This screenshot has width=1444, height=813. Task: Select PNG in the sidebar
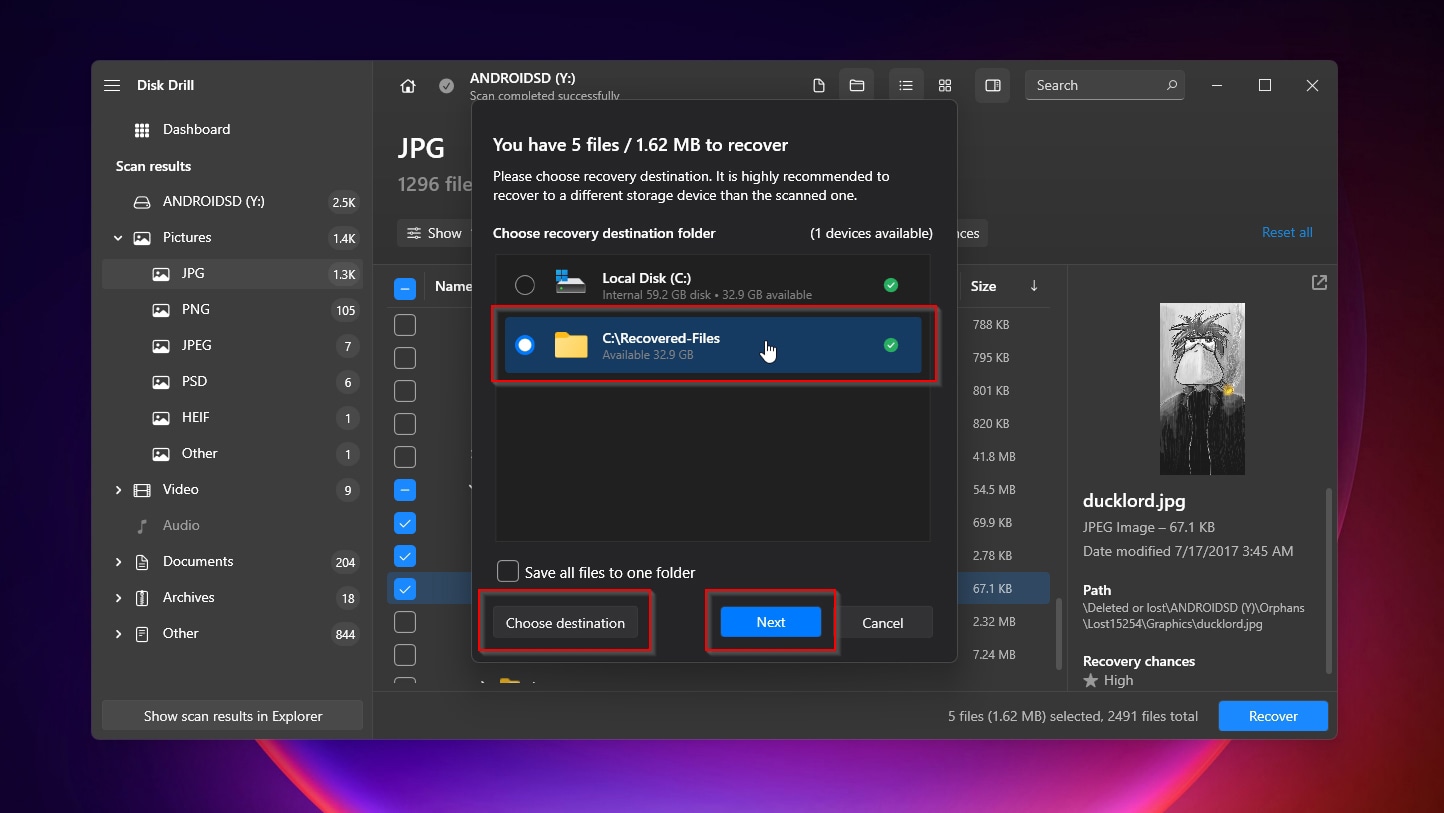(x=230, y=310)
